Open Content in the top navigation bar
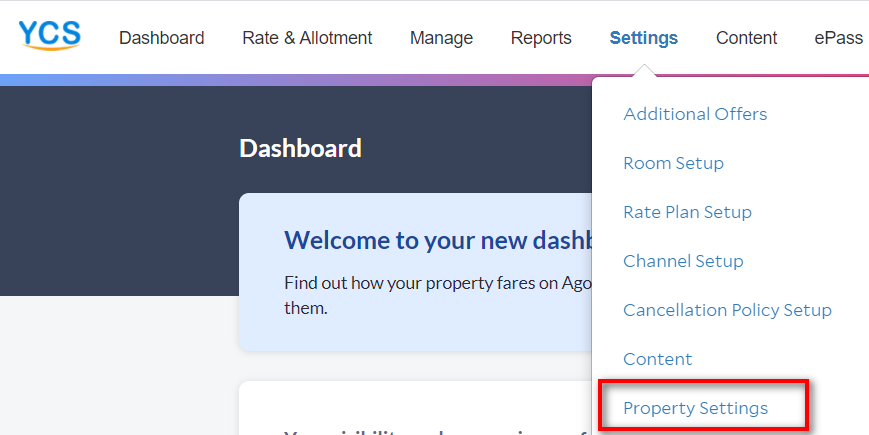The image size is (869, 435). click(x=746, y=38)
